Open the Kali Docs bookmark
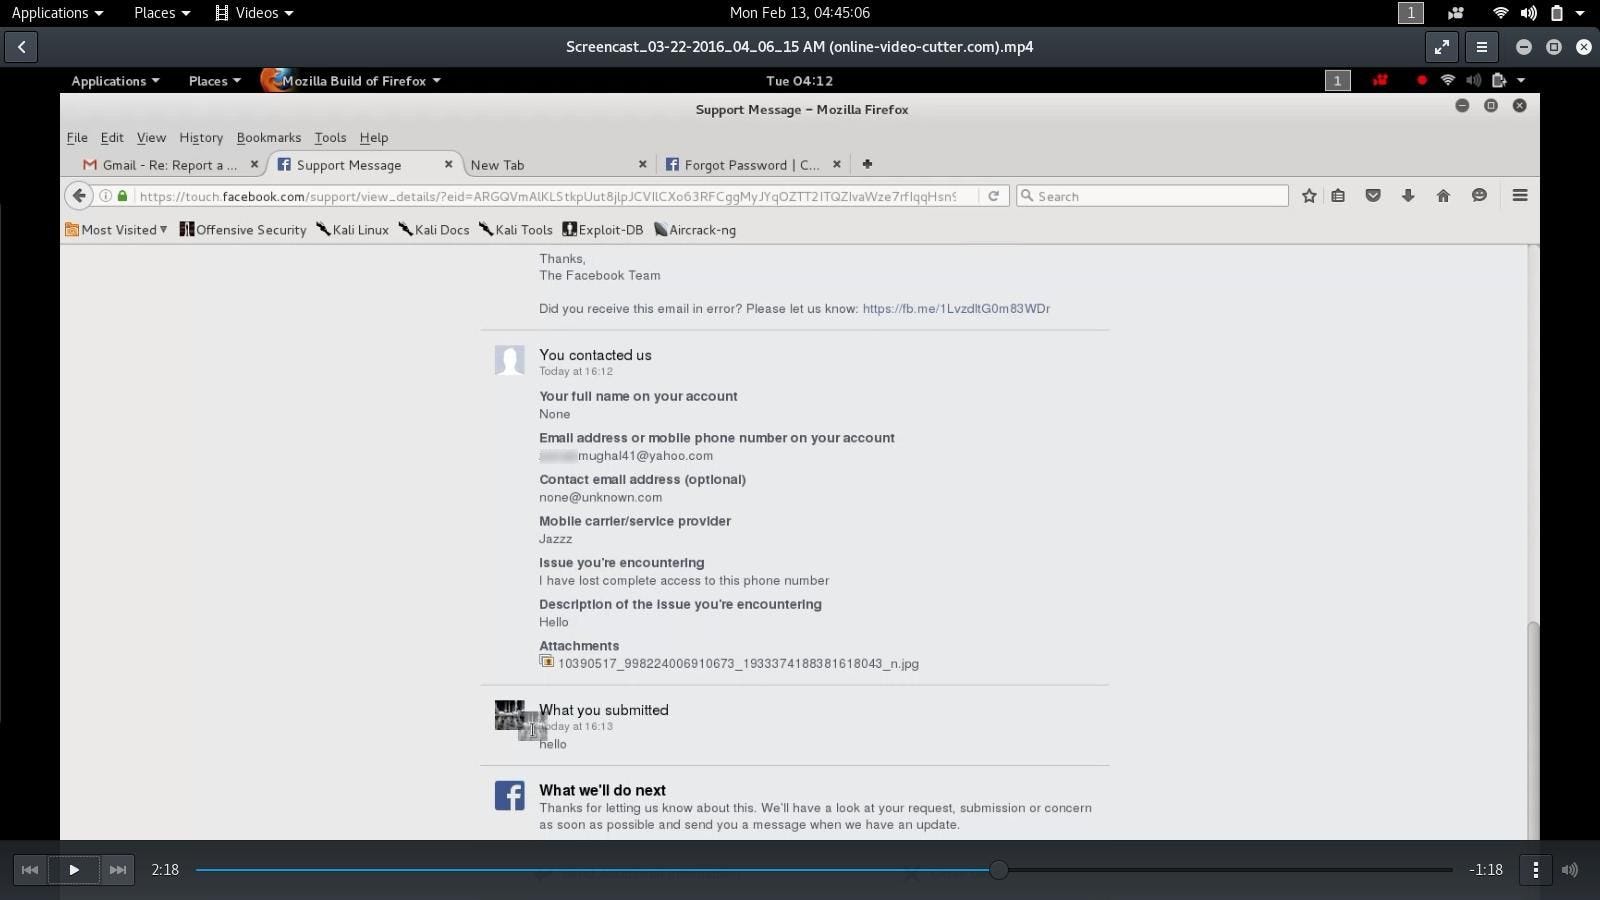 (x=434, y=230)
